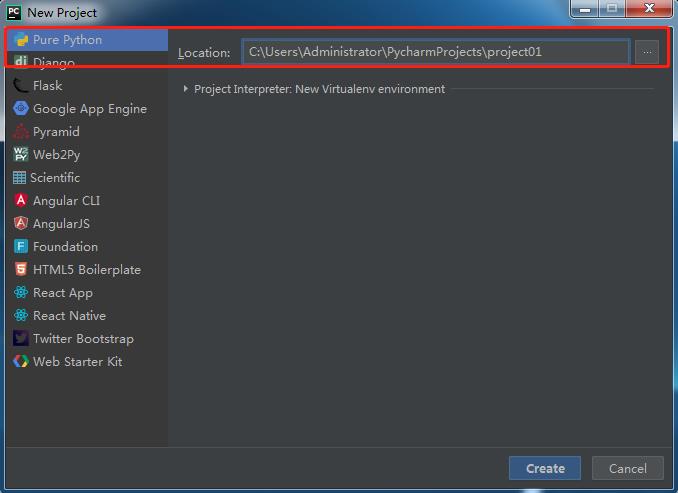The width and height of the screenshot is (678, 493).
Task: Click the Location label
Action: (x=204, y=53)
